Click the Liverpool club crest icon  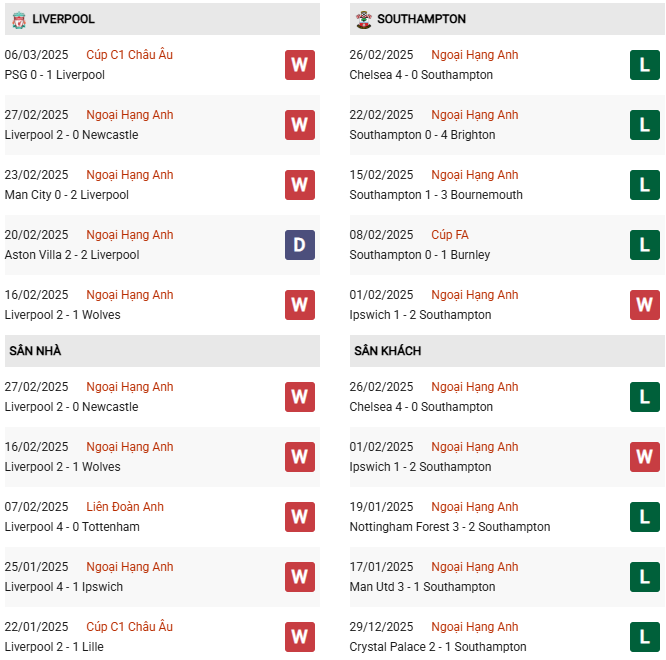(18, 19)
